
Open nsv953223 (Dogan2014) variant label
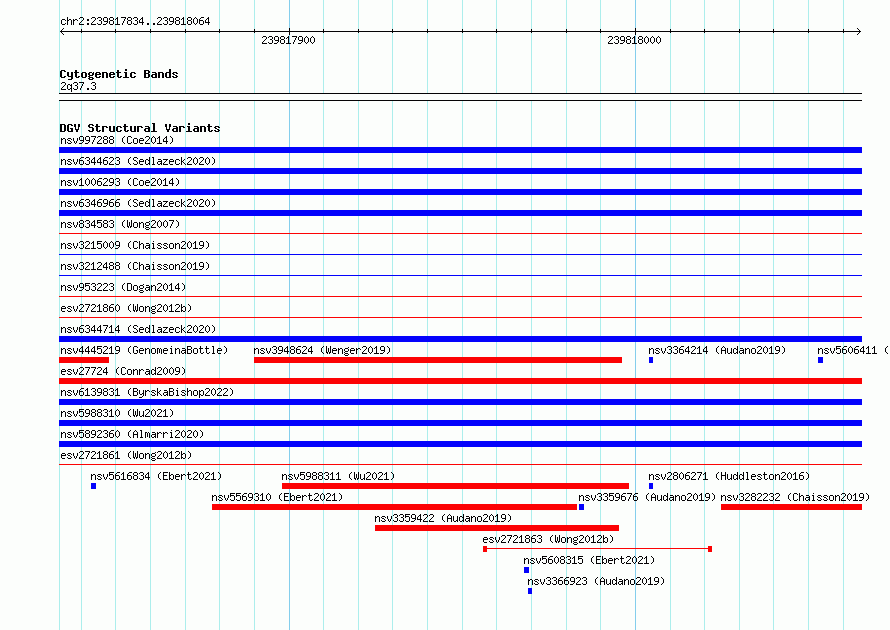tap(123, 287)
